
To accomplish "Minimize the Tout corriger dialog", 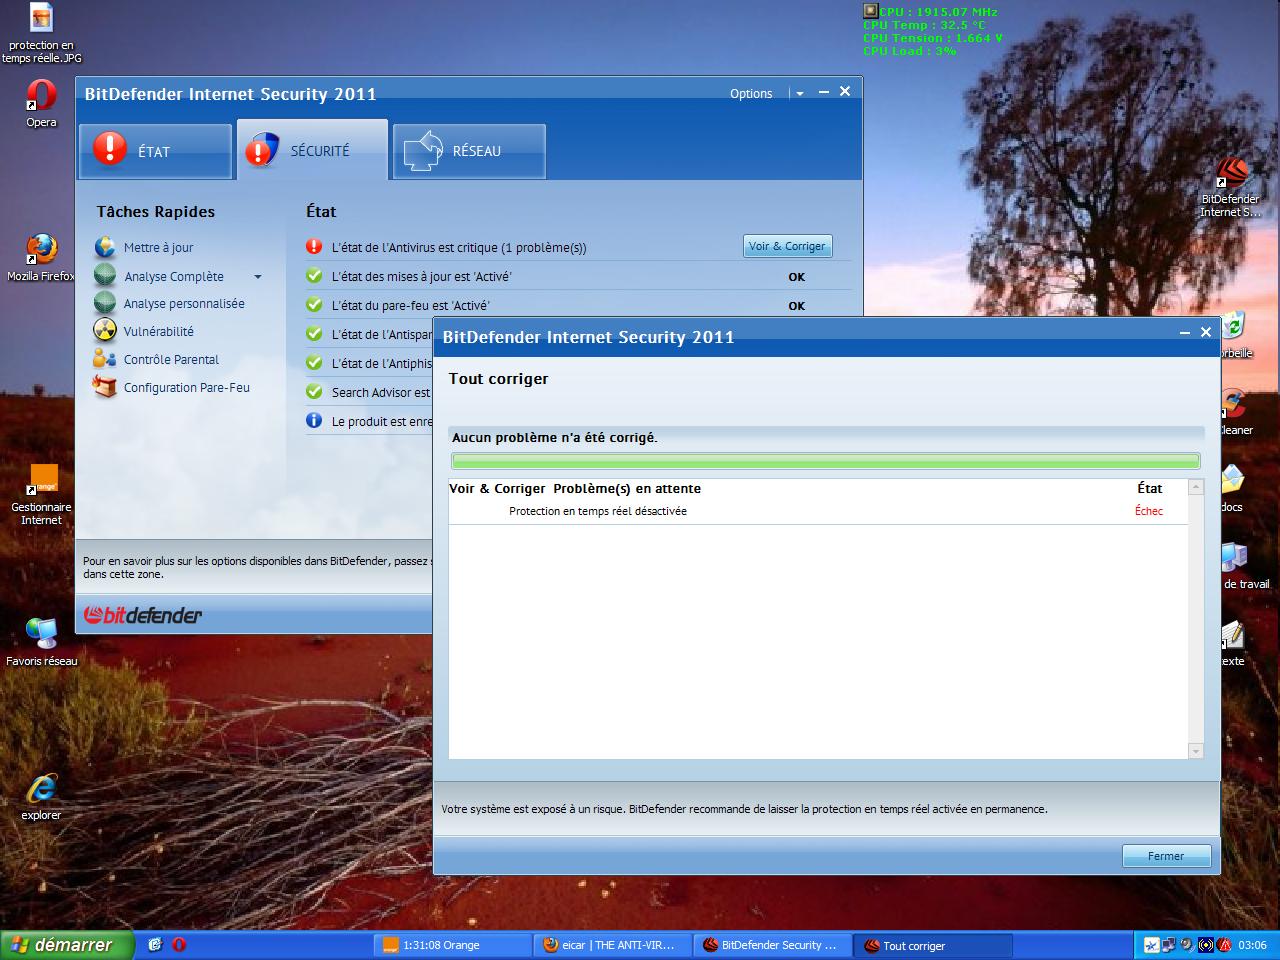I will tap(1185, 332).
